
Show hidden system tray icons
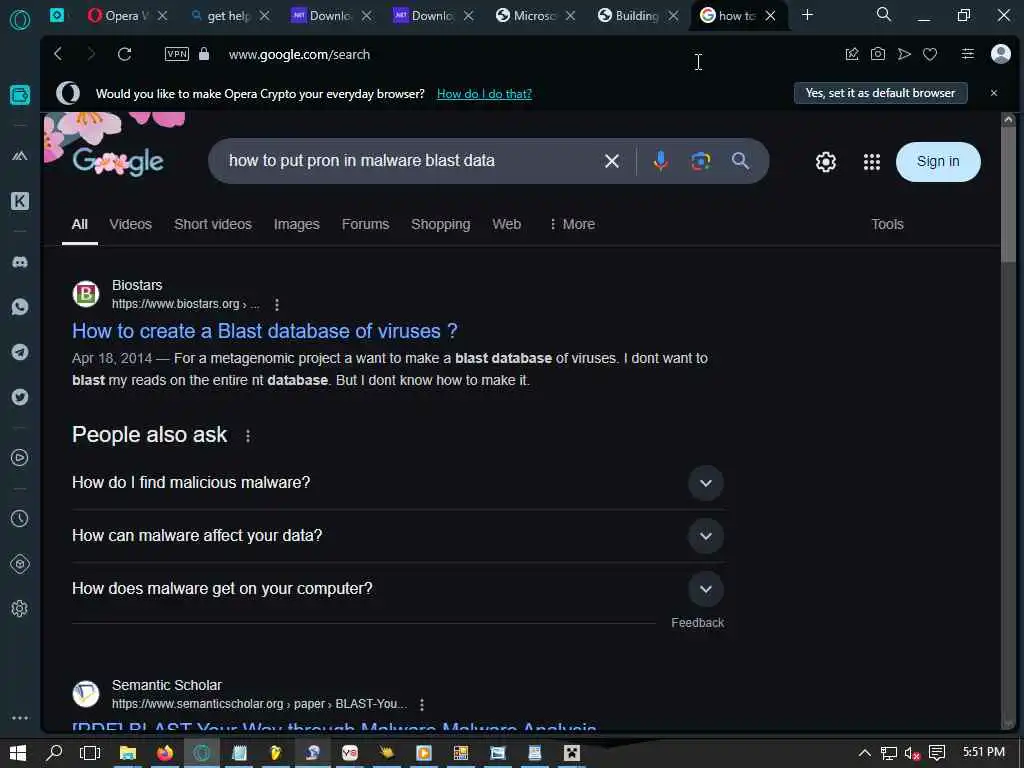click(x=864, y=753)
